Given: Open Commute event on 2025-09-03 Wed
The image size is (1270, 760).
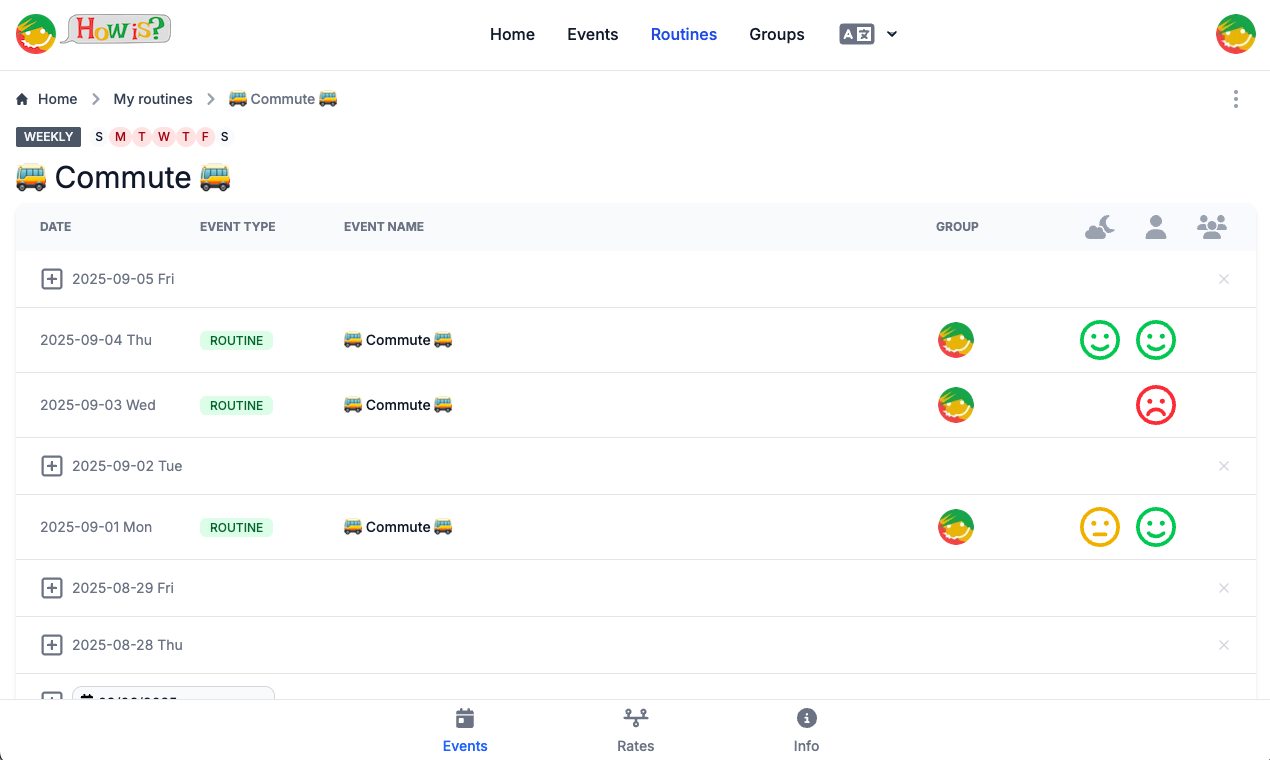Looking at the screenshot, I should click(x=398, y=405).
